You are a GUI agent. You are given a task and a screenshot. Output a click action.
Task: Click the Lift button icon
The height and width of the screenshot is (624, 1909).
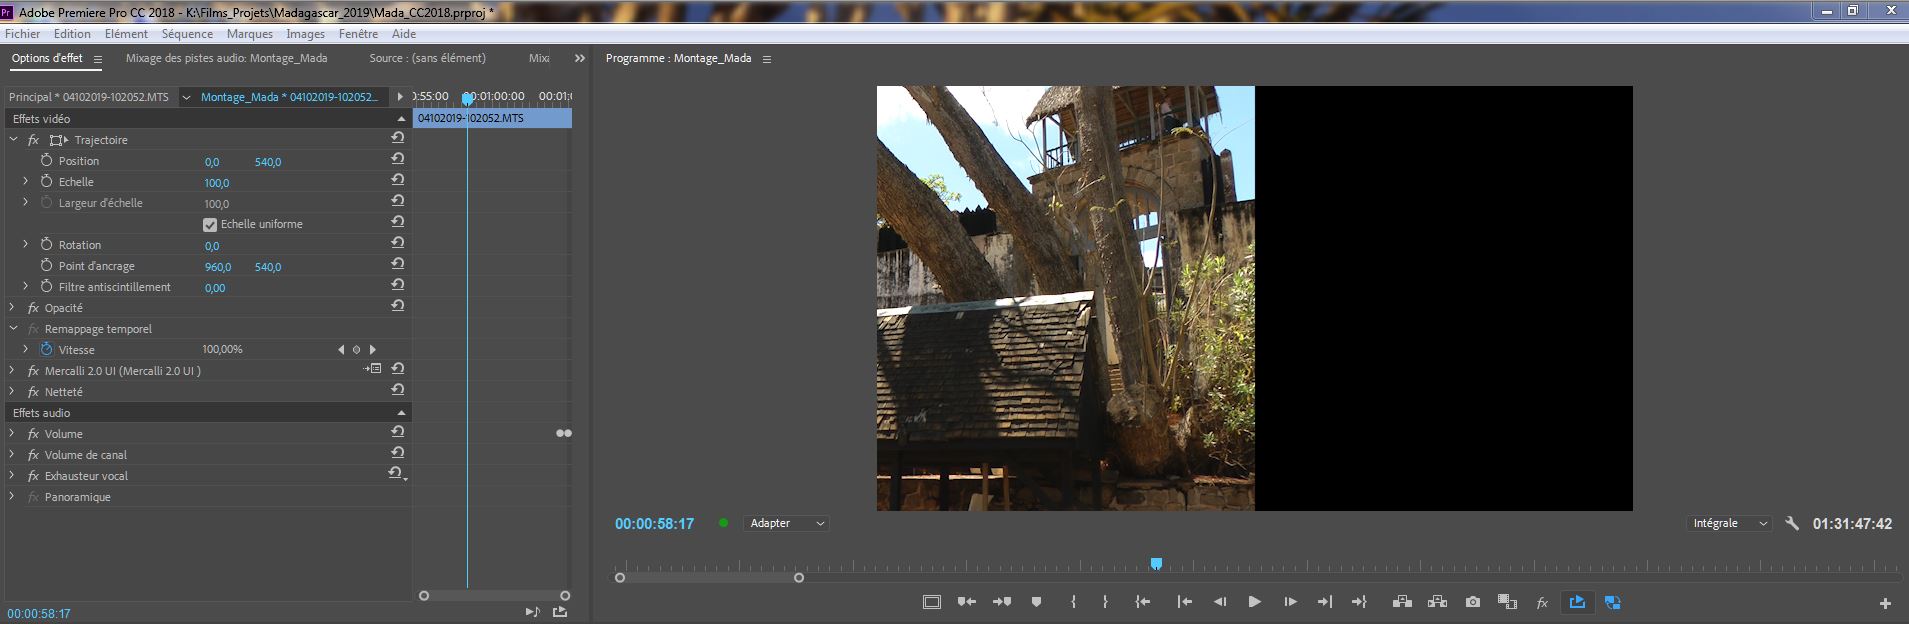tap(1402, 602)
